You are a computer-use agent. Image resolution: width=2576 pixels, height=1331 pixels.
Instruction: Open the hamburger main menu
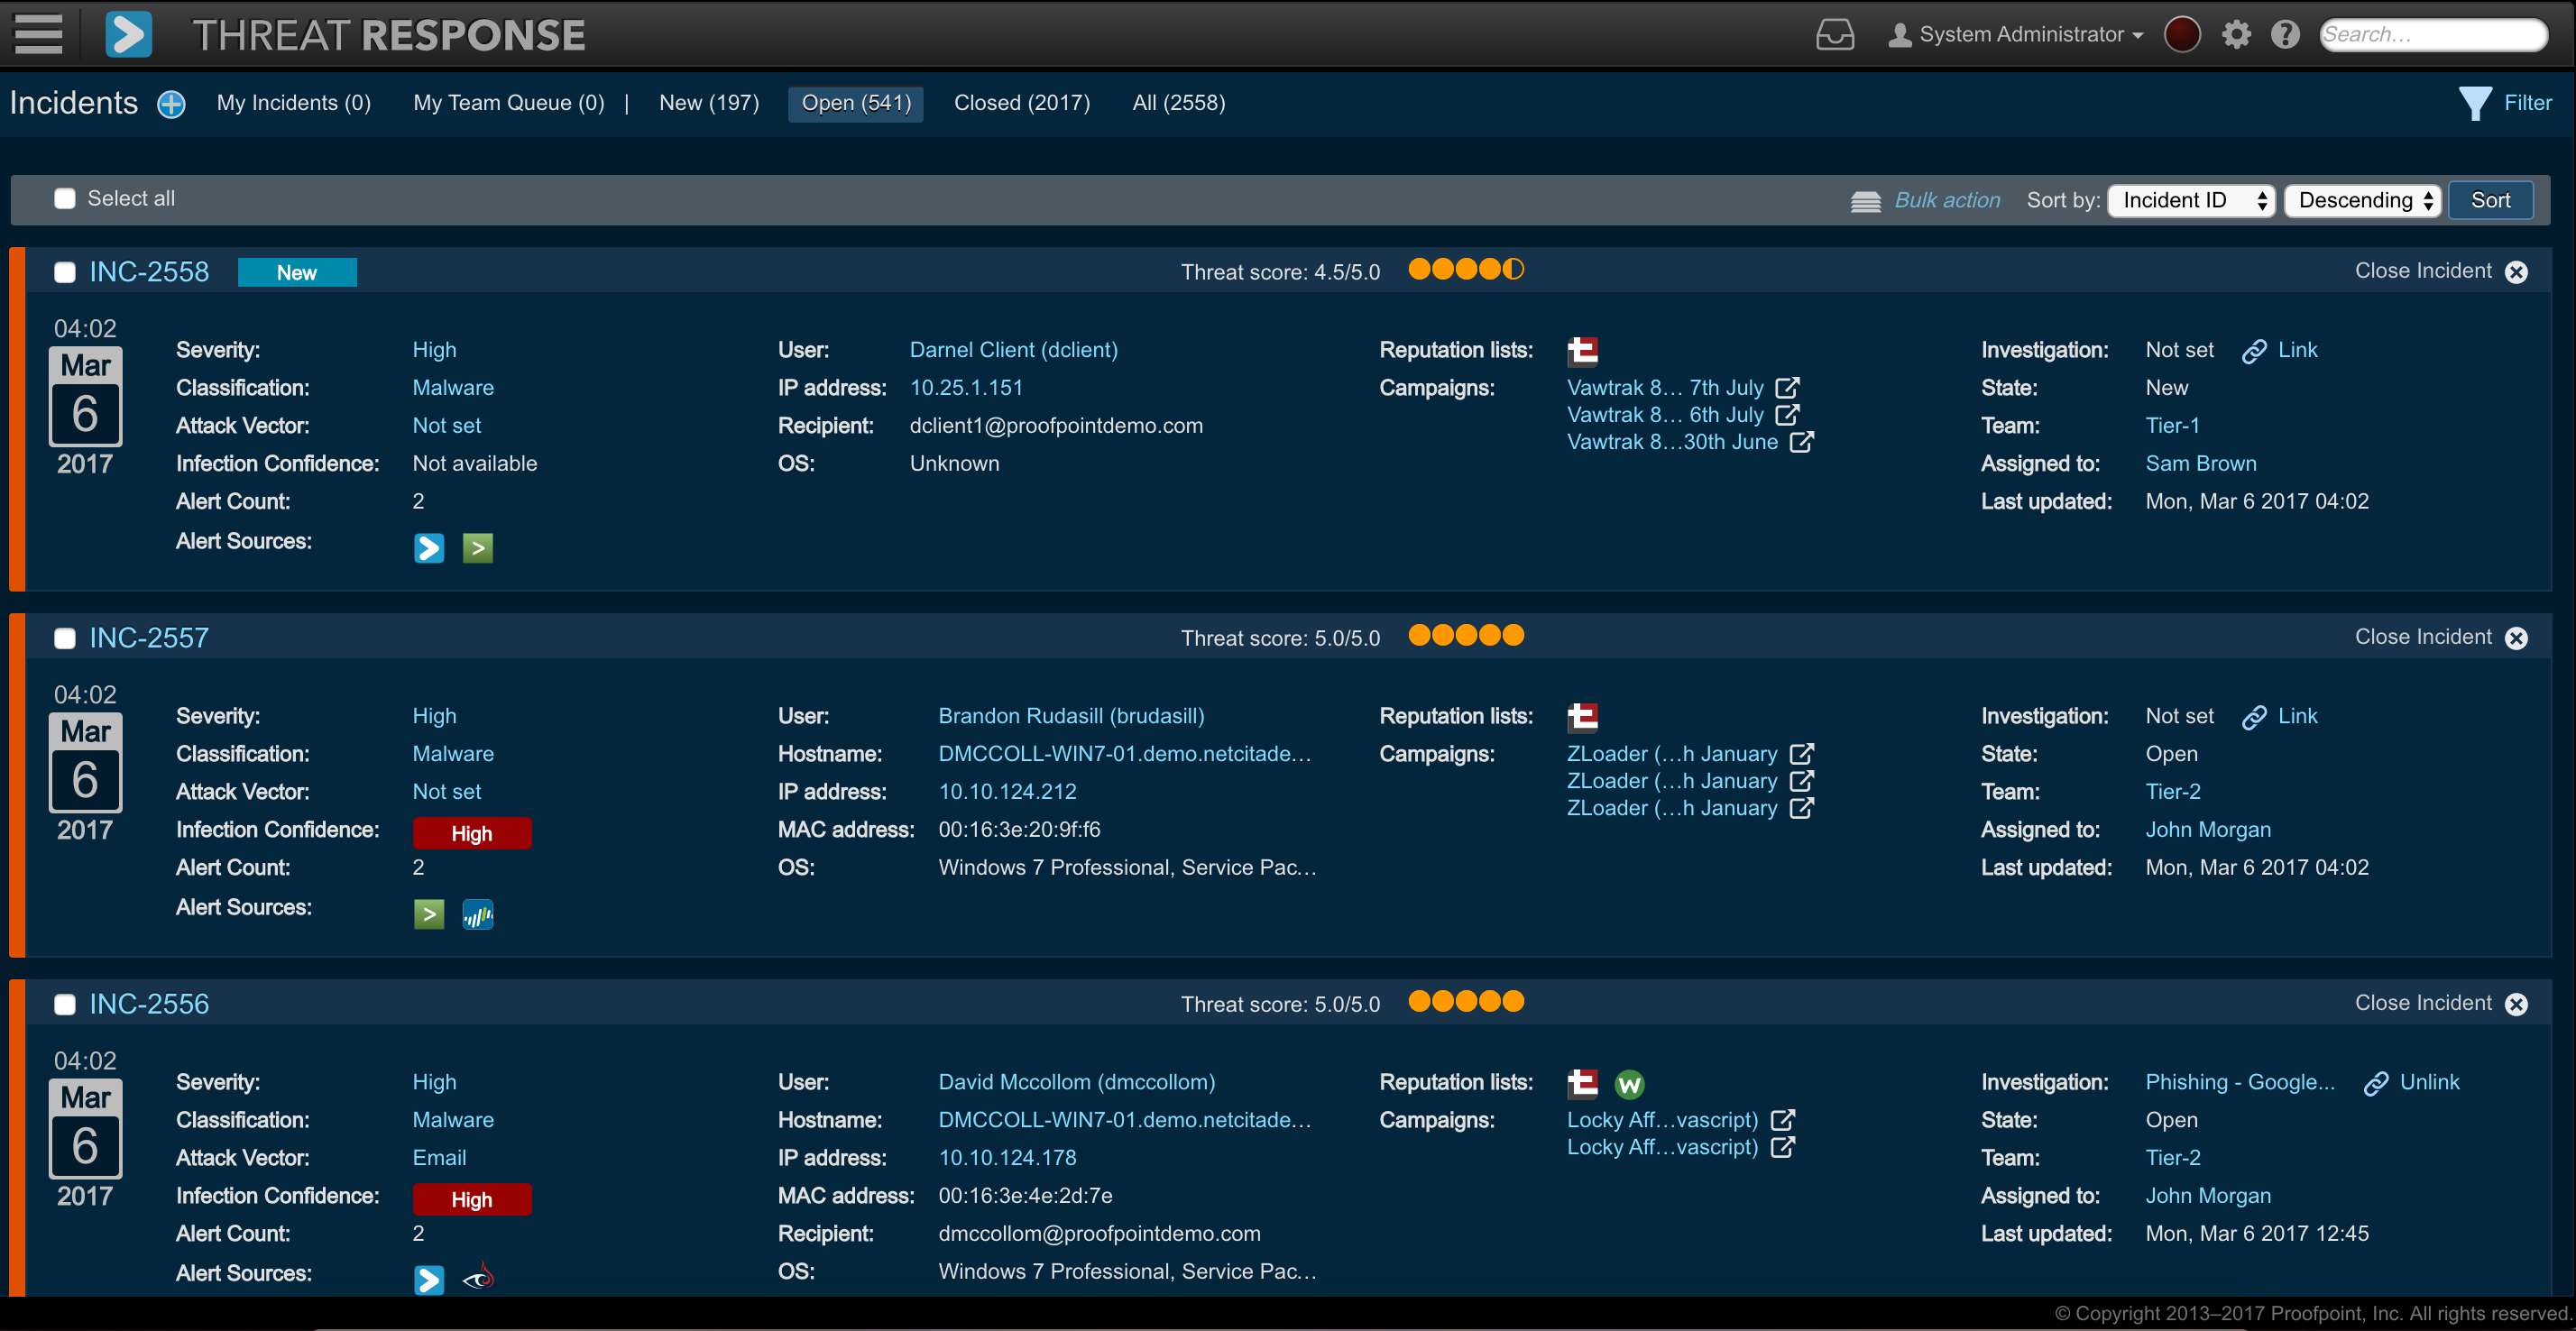point(38,34)
